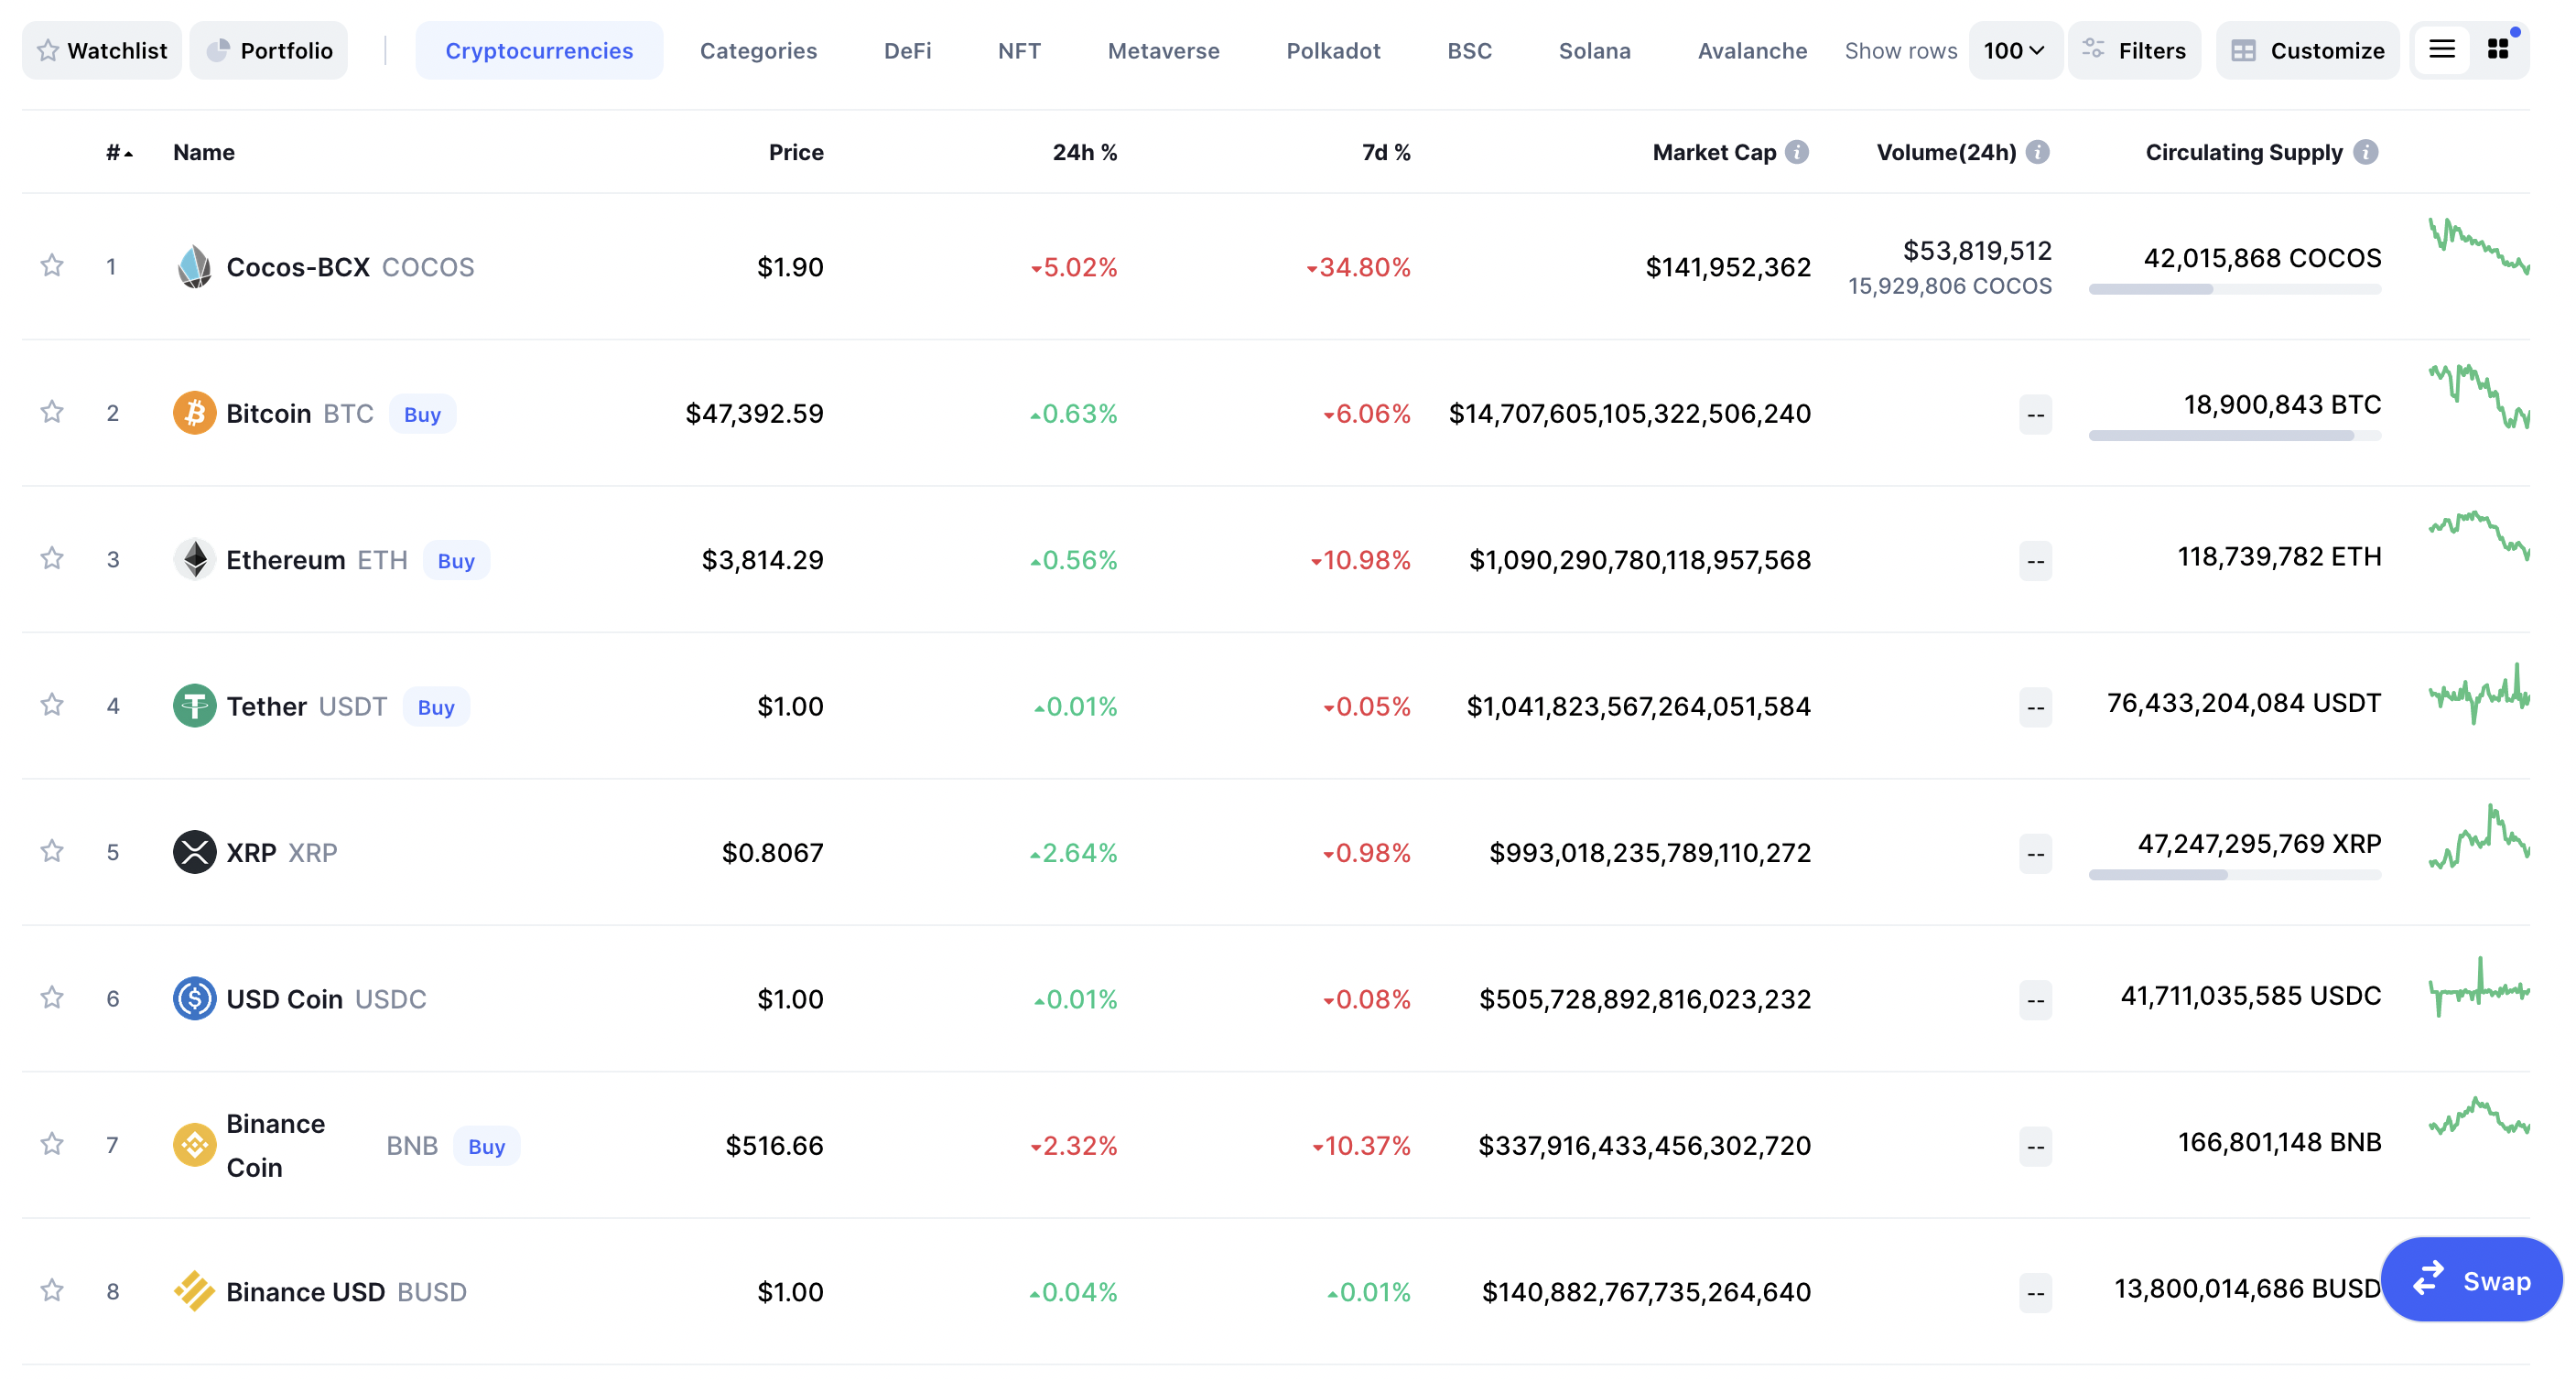Click the Tether coin logo

point(194,706)
